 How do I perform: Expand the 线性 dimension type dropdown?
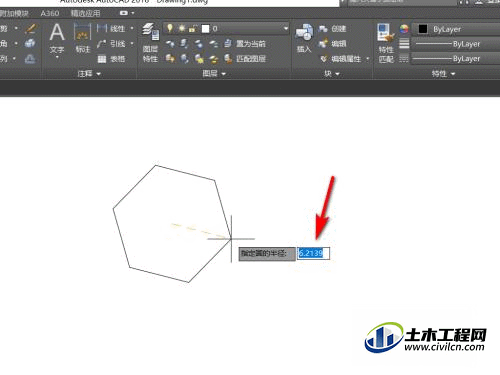point(132,28)
